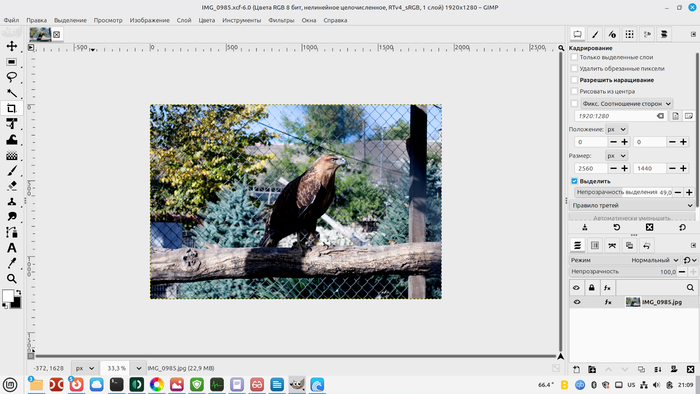
Task: Hide the IMG_0985.jpg layer eye icon
Action: 577,302
